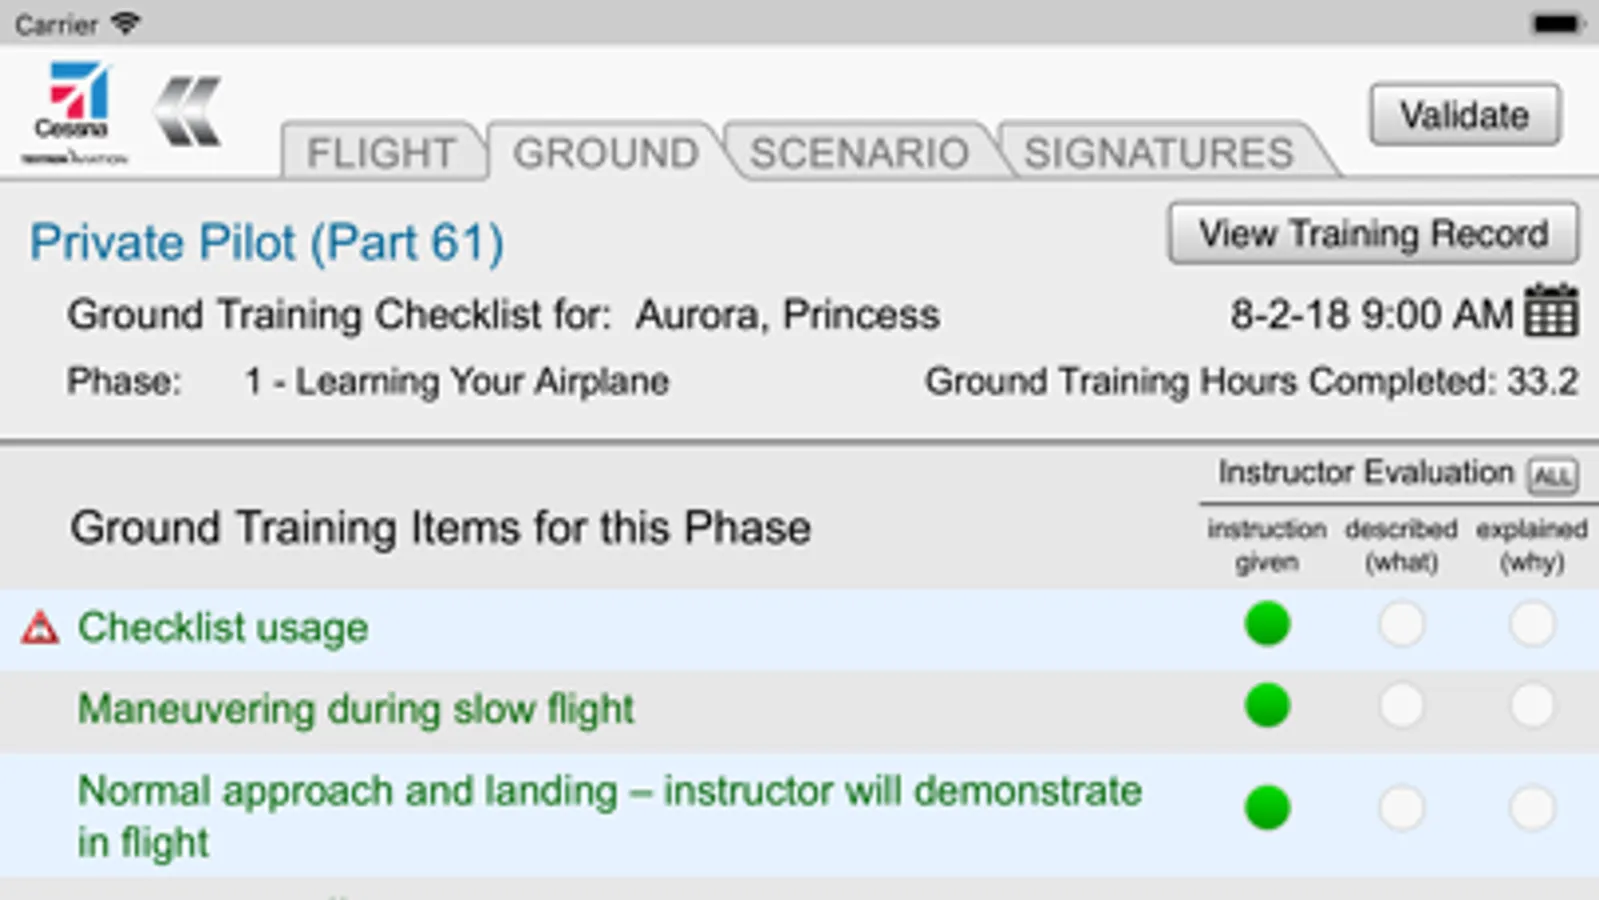Click View Training Record button
This screenshot has width=1599, height=900.
point(1373,234)
